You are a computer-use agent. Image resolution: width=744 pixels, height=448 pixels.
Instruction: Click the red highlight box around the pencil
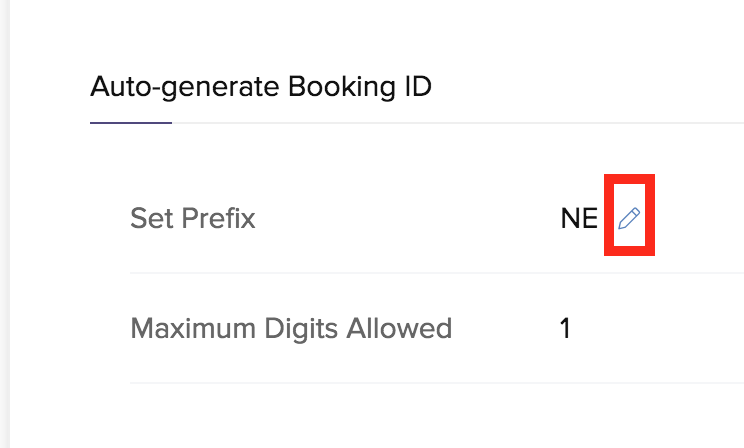click(x=629, y=215)
